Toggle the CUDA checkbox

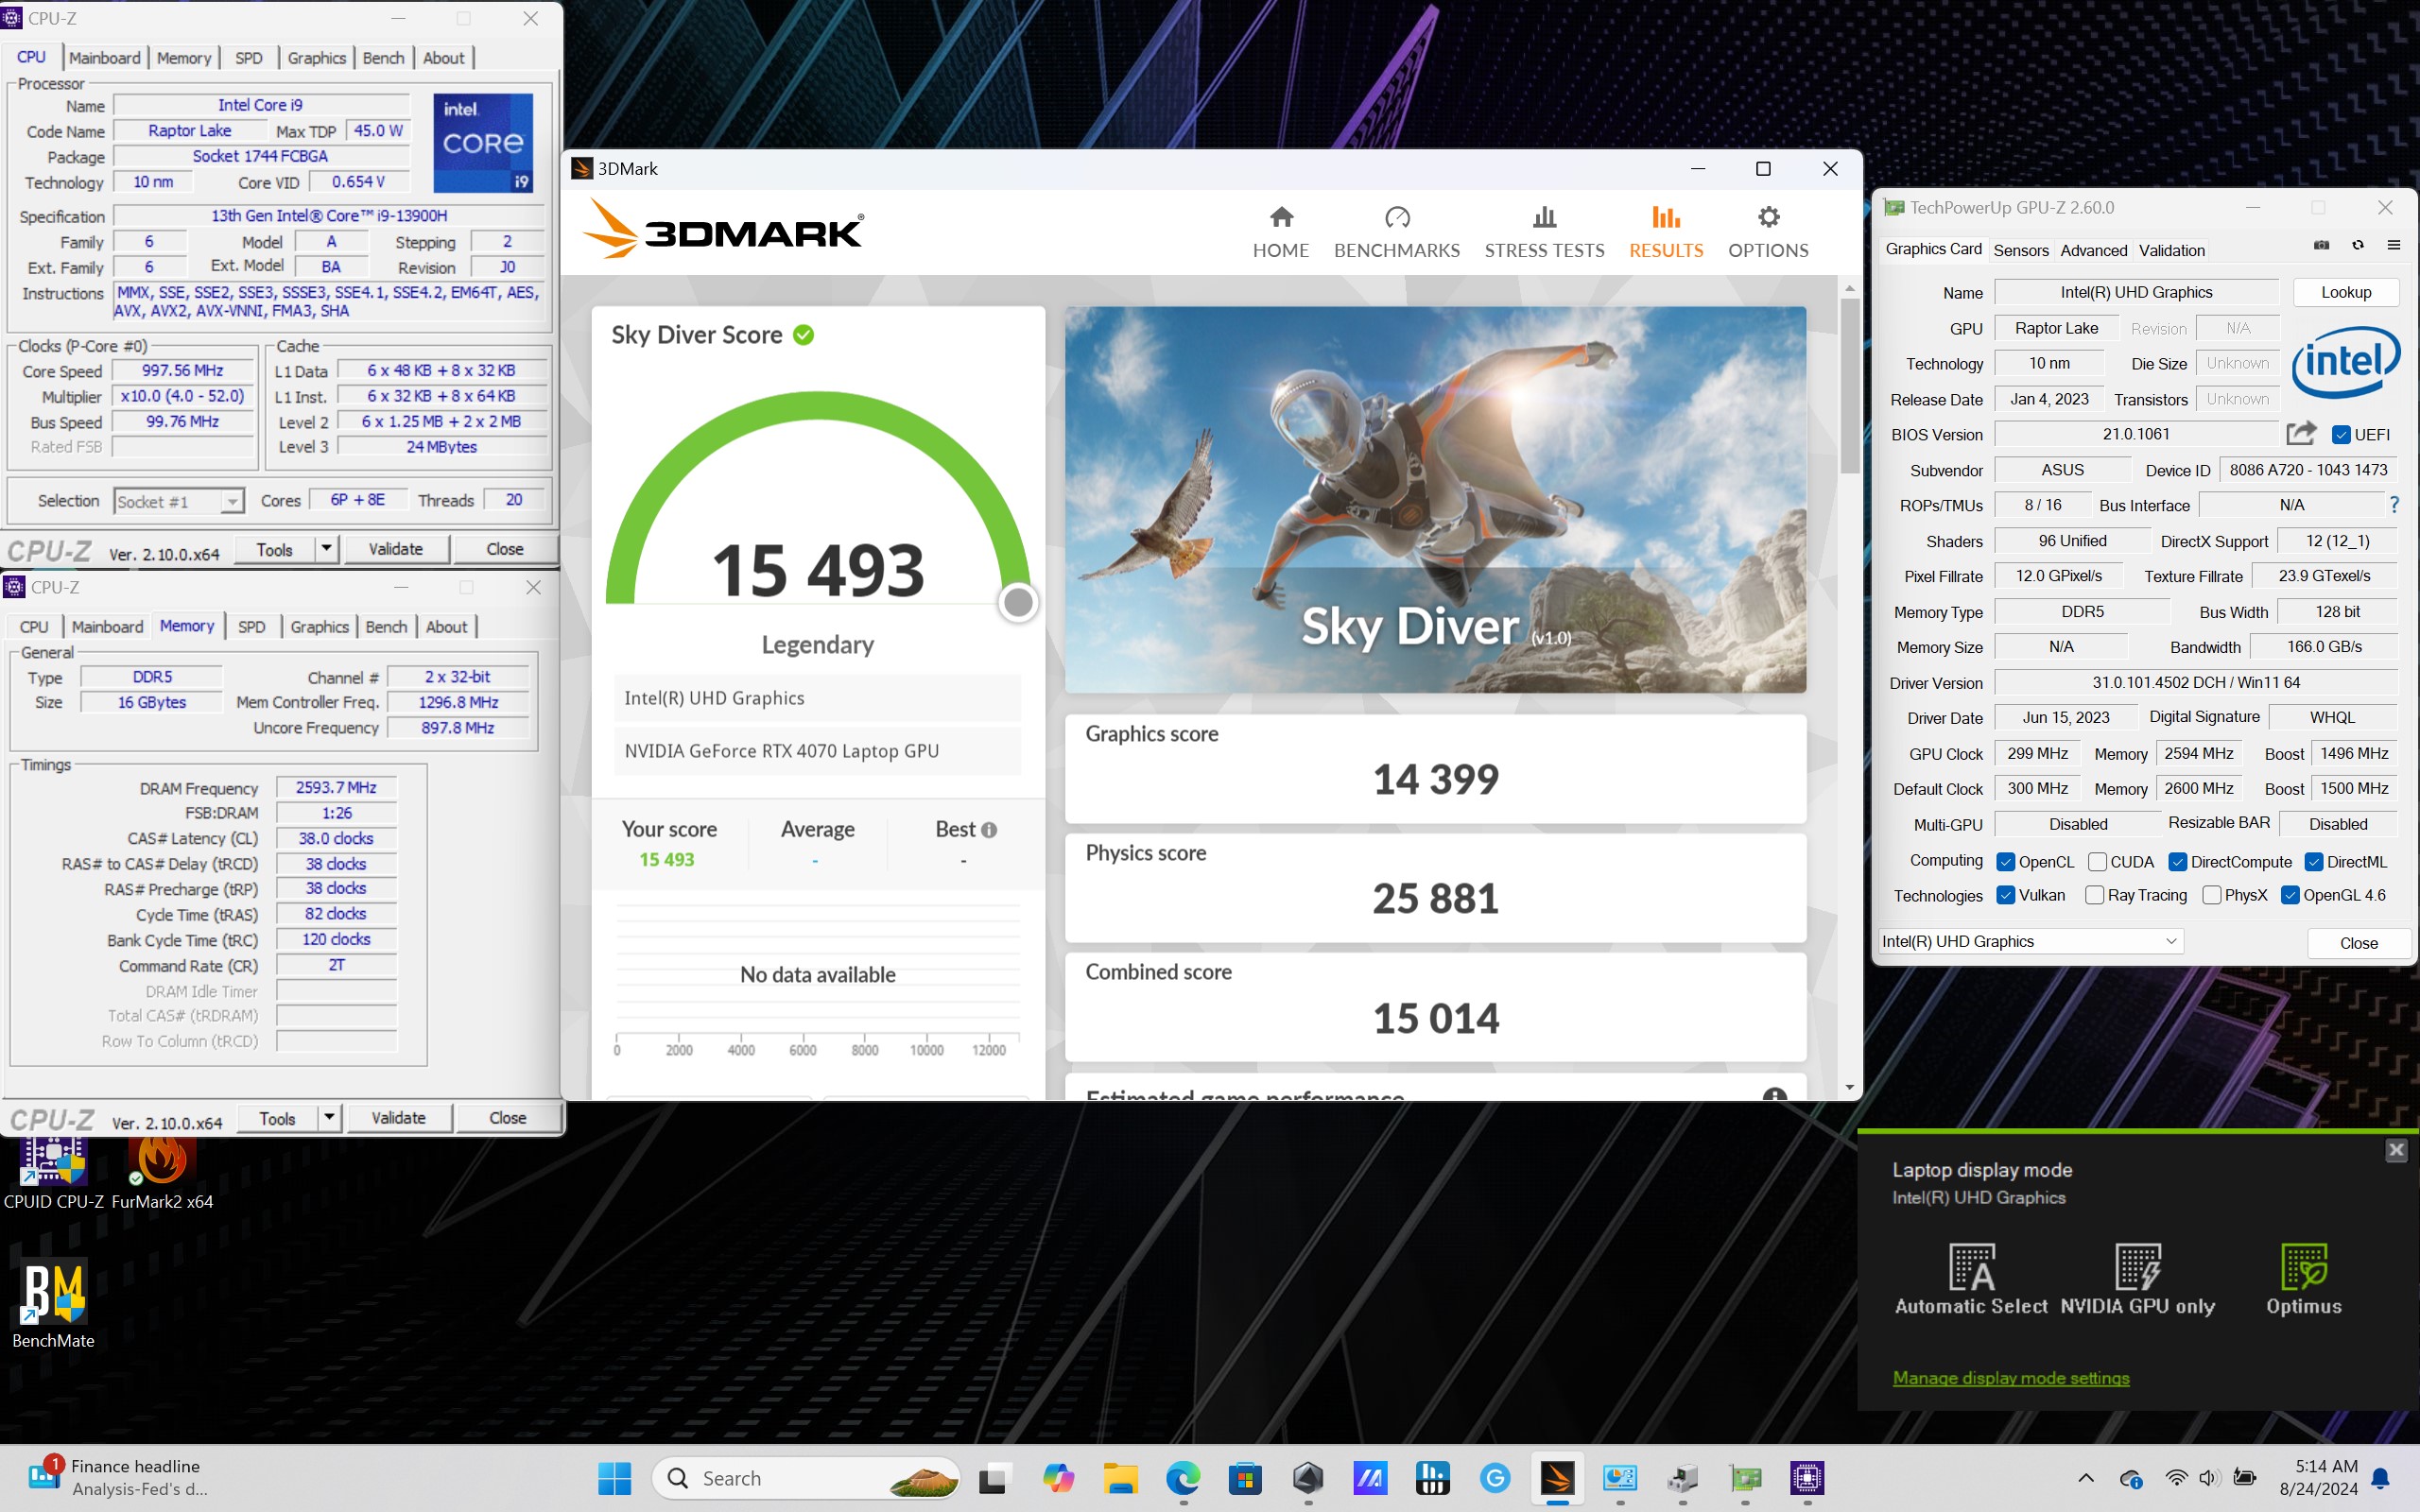[x=2098, y=862]
